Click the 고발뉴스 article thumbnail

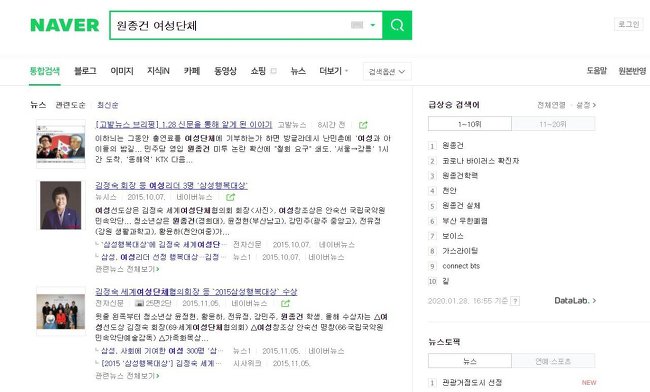coord(61,144)
